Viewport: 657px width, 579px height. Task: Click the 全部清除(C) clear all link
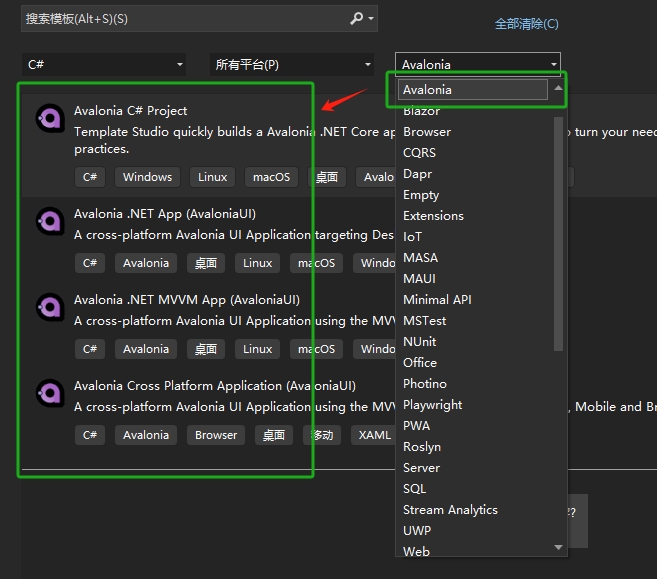point(526,24)
